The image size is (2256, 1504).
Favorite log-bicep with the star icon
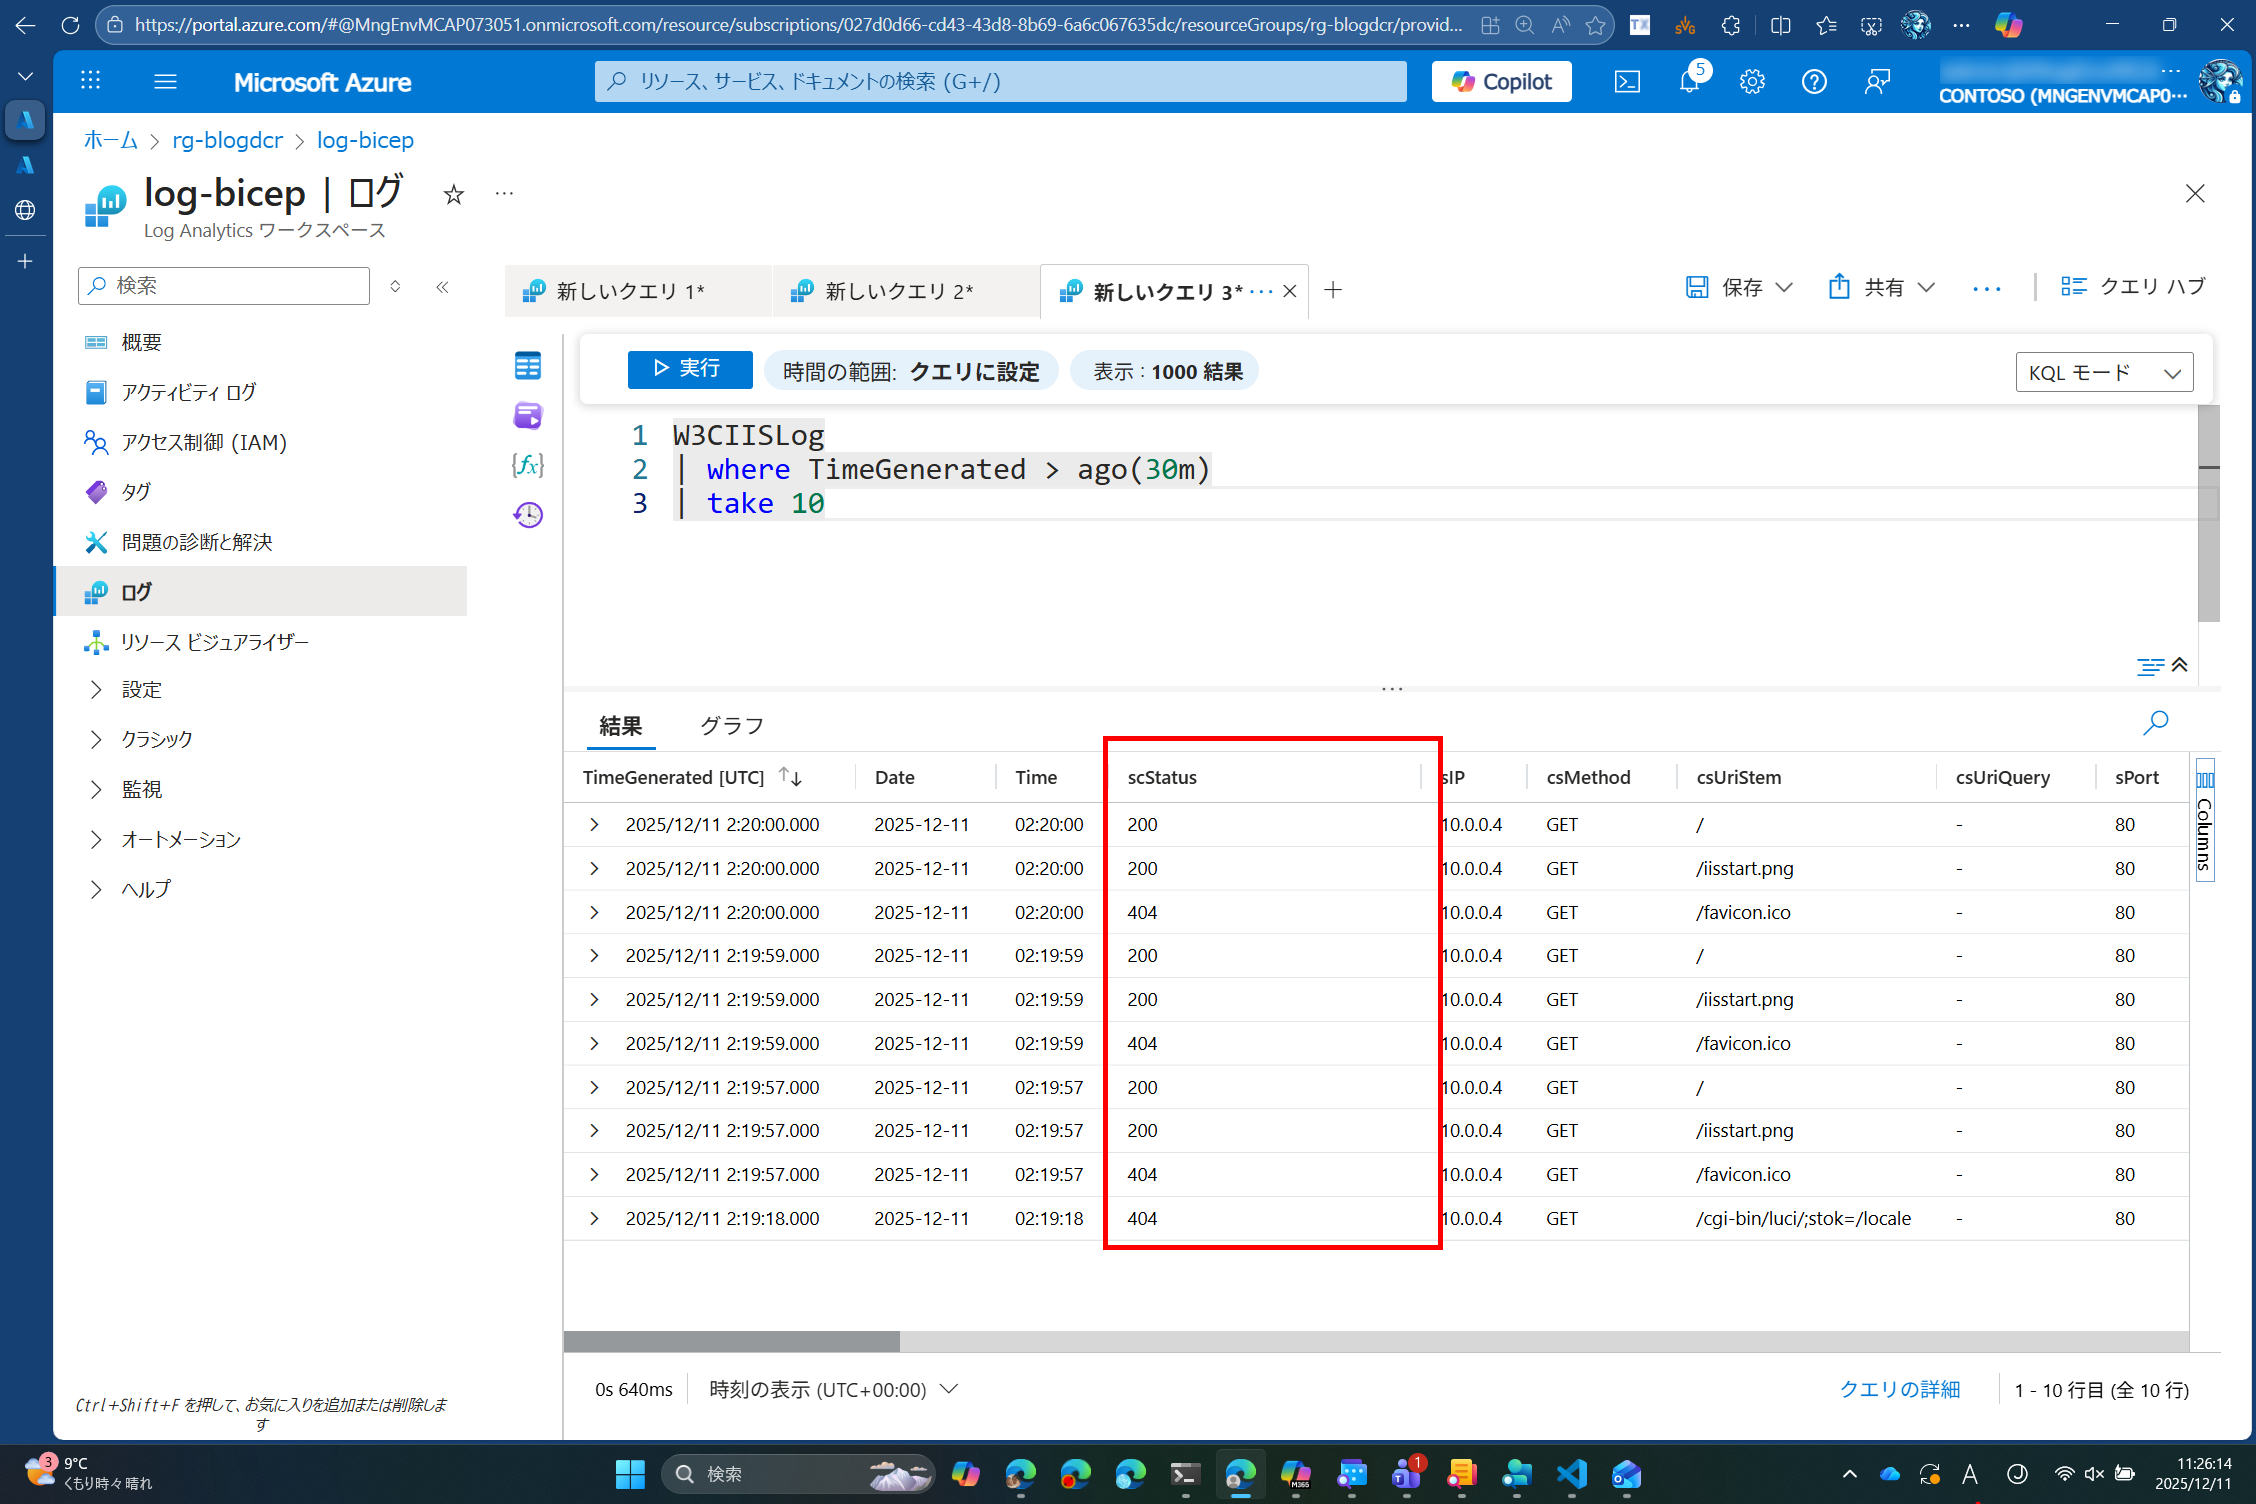(x=454, y=194)
